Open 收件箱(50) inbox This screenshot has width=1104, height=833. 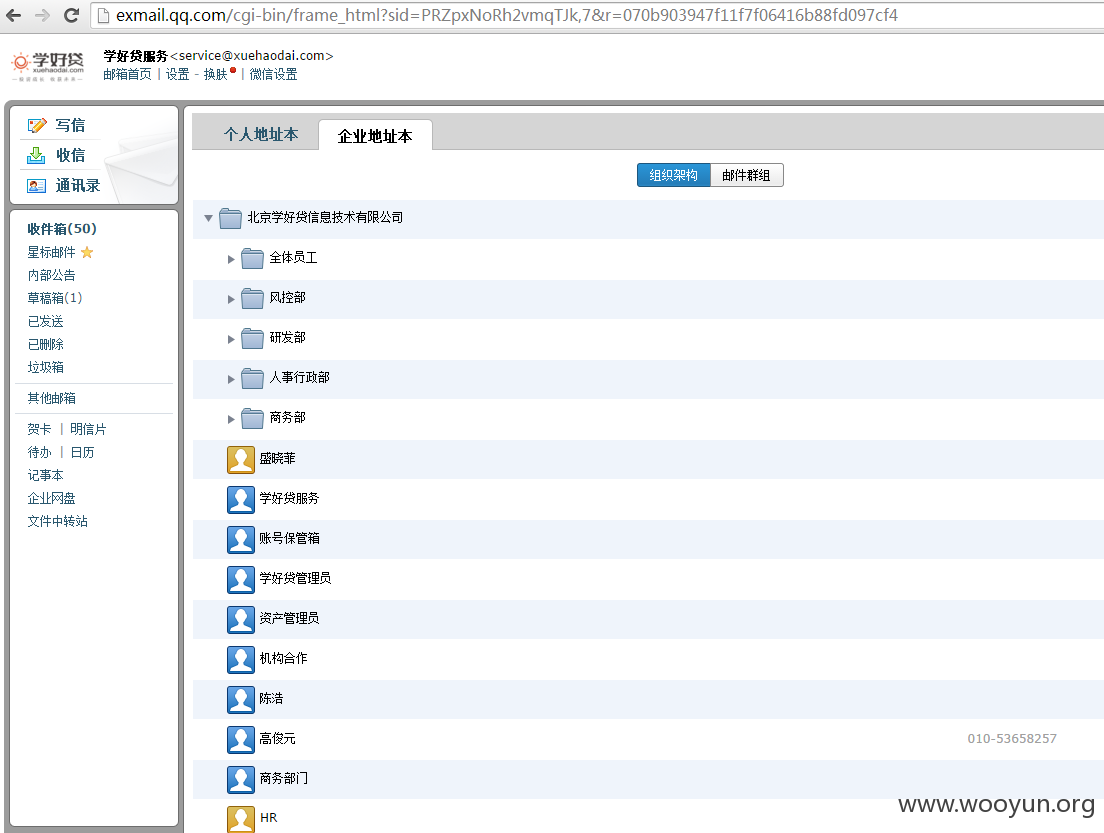coord(62,229)
